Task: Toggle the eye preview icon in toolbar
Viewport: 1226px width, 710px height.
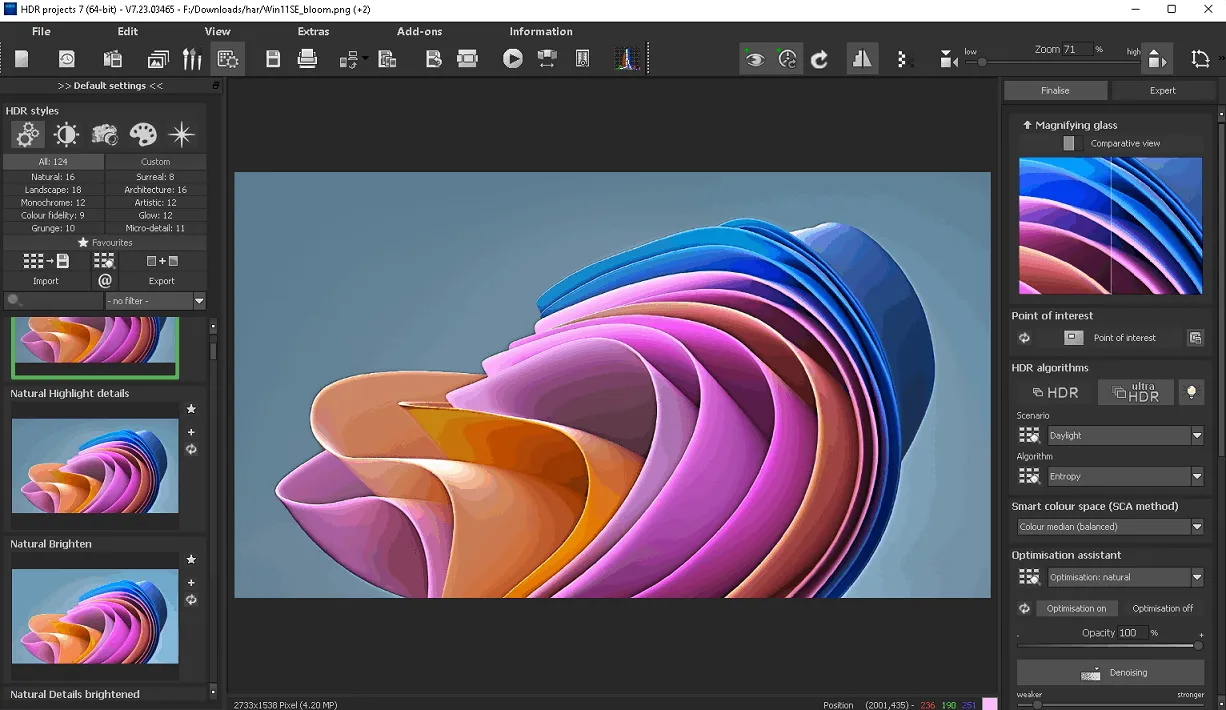Action: (755, 60)
